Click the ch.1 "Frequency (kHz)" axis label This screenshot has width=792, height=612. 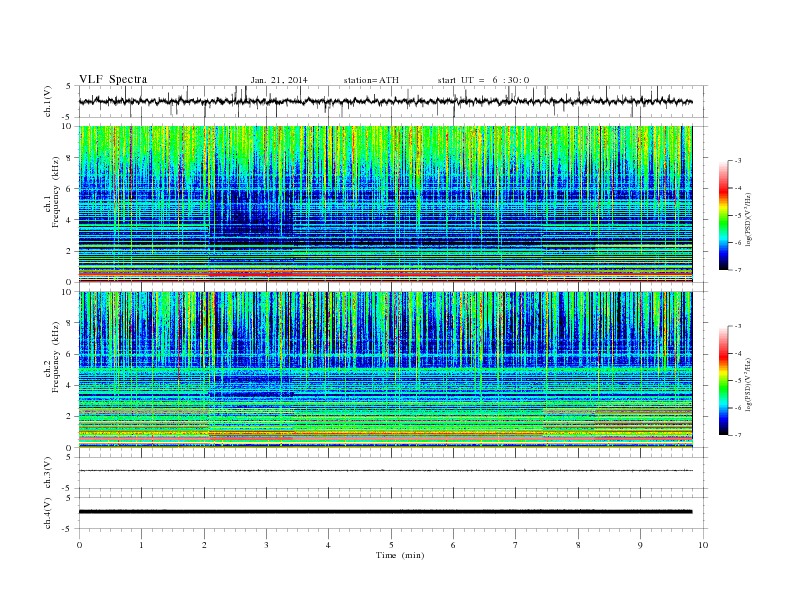click(56, 192)
